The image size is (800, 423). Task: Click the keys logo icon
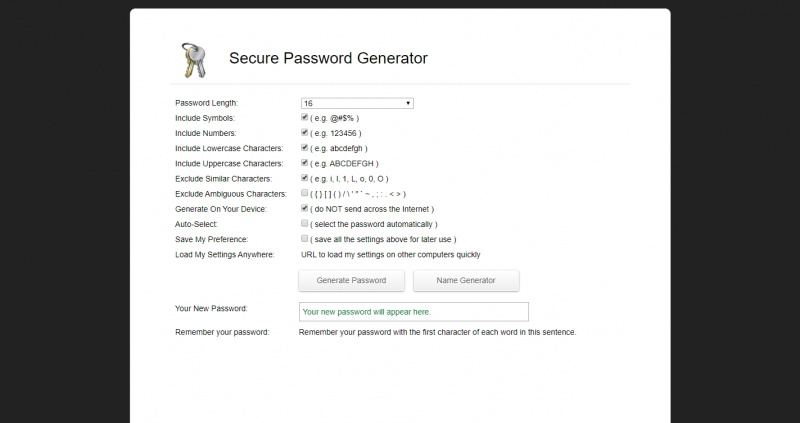193,60
